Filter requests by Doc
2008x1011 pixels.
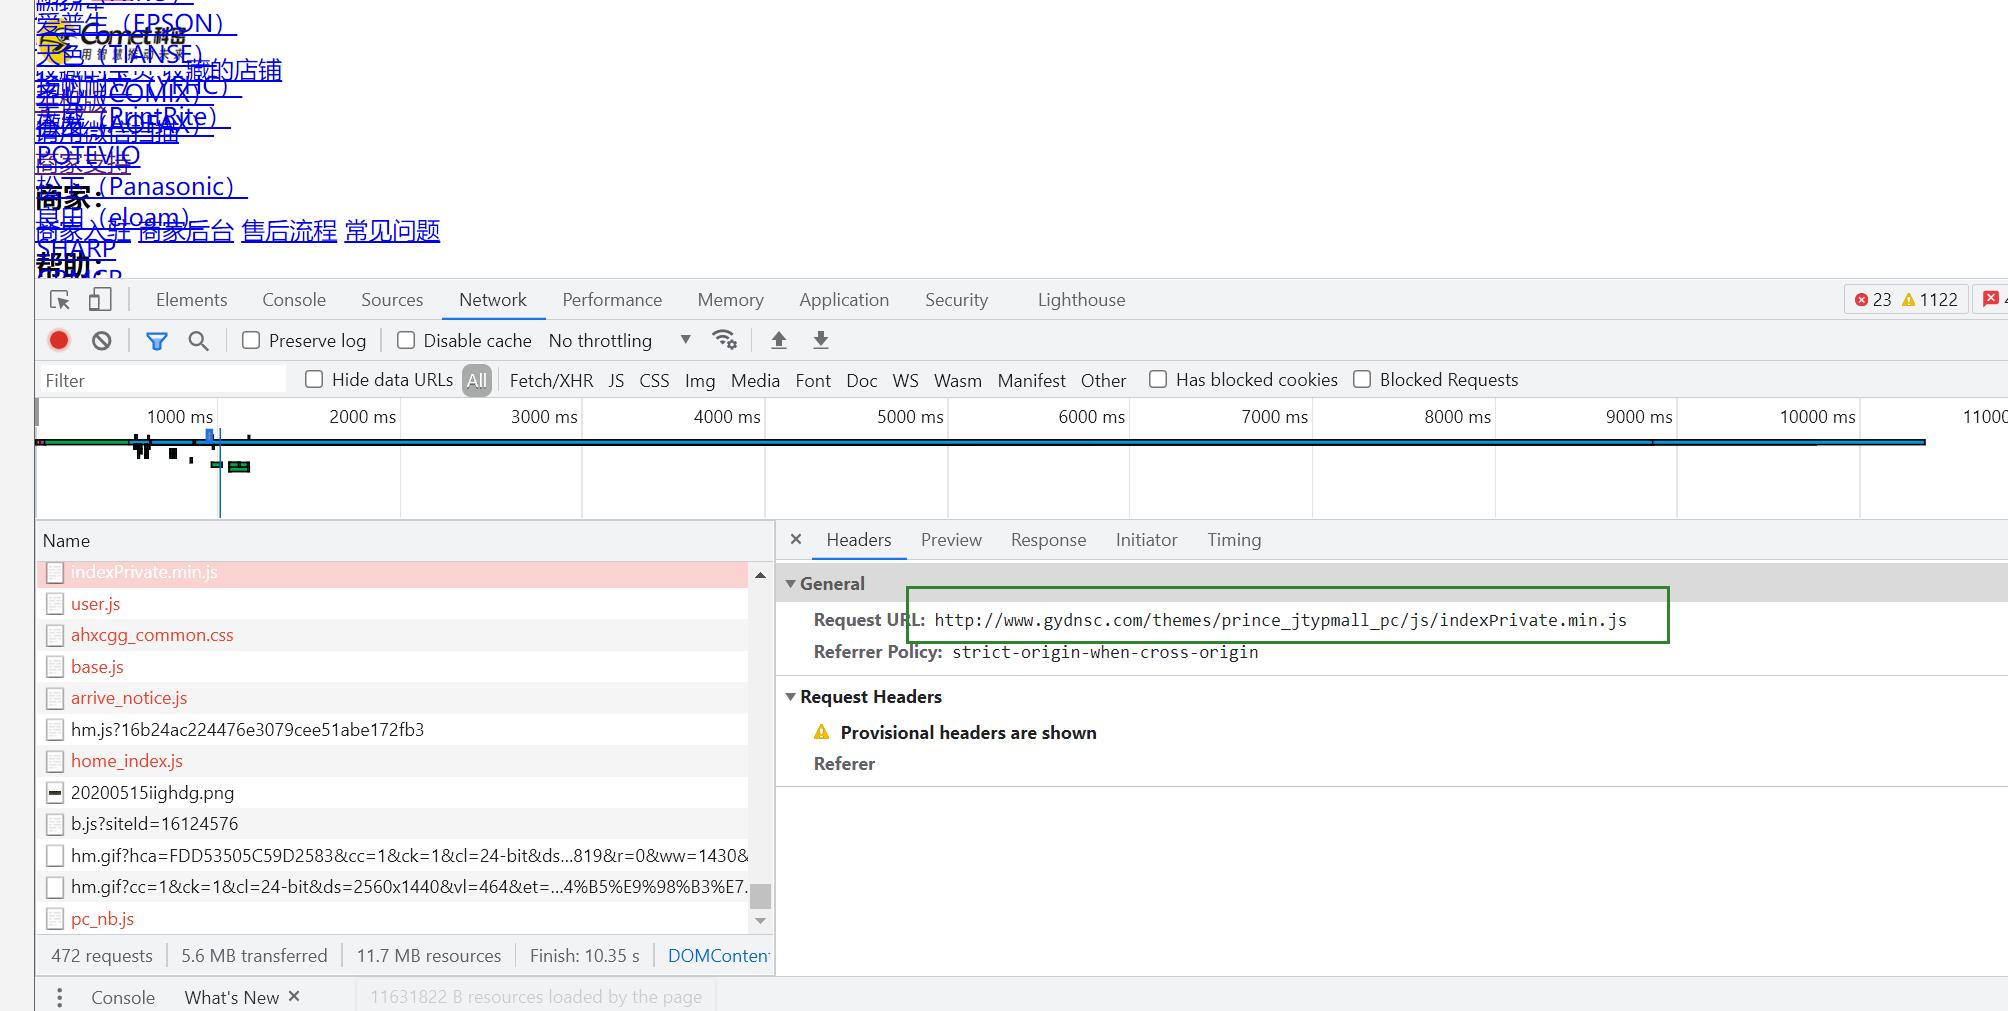click(x=861, y=380)
